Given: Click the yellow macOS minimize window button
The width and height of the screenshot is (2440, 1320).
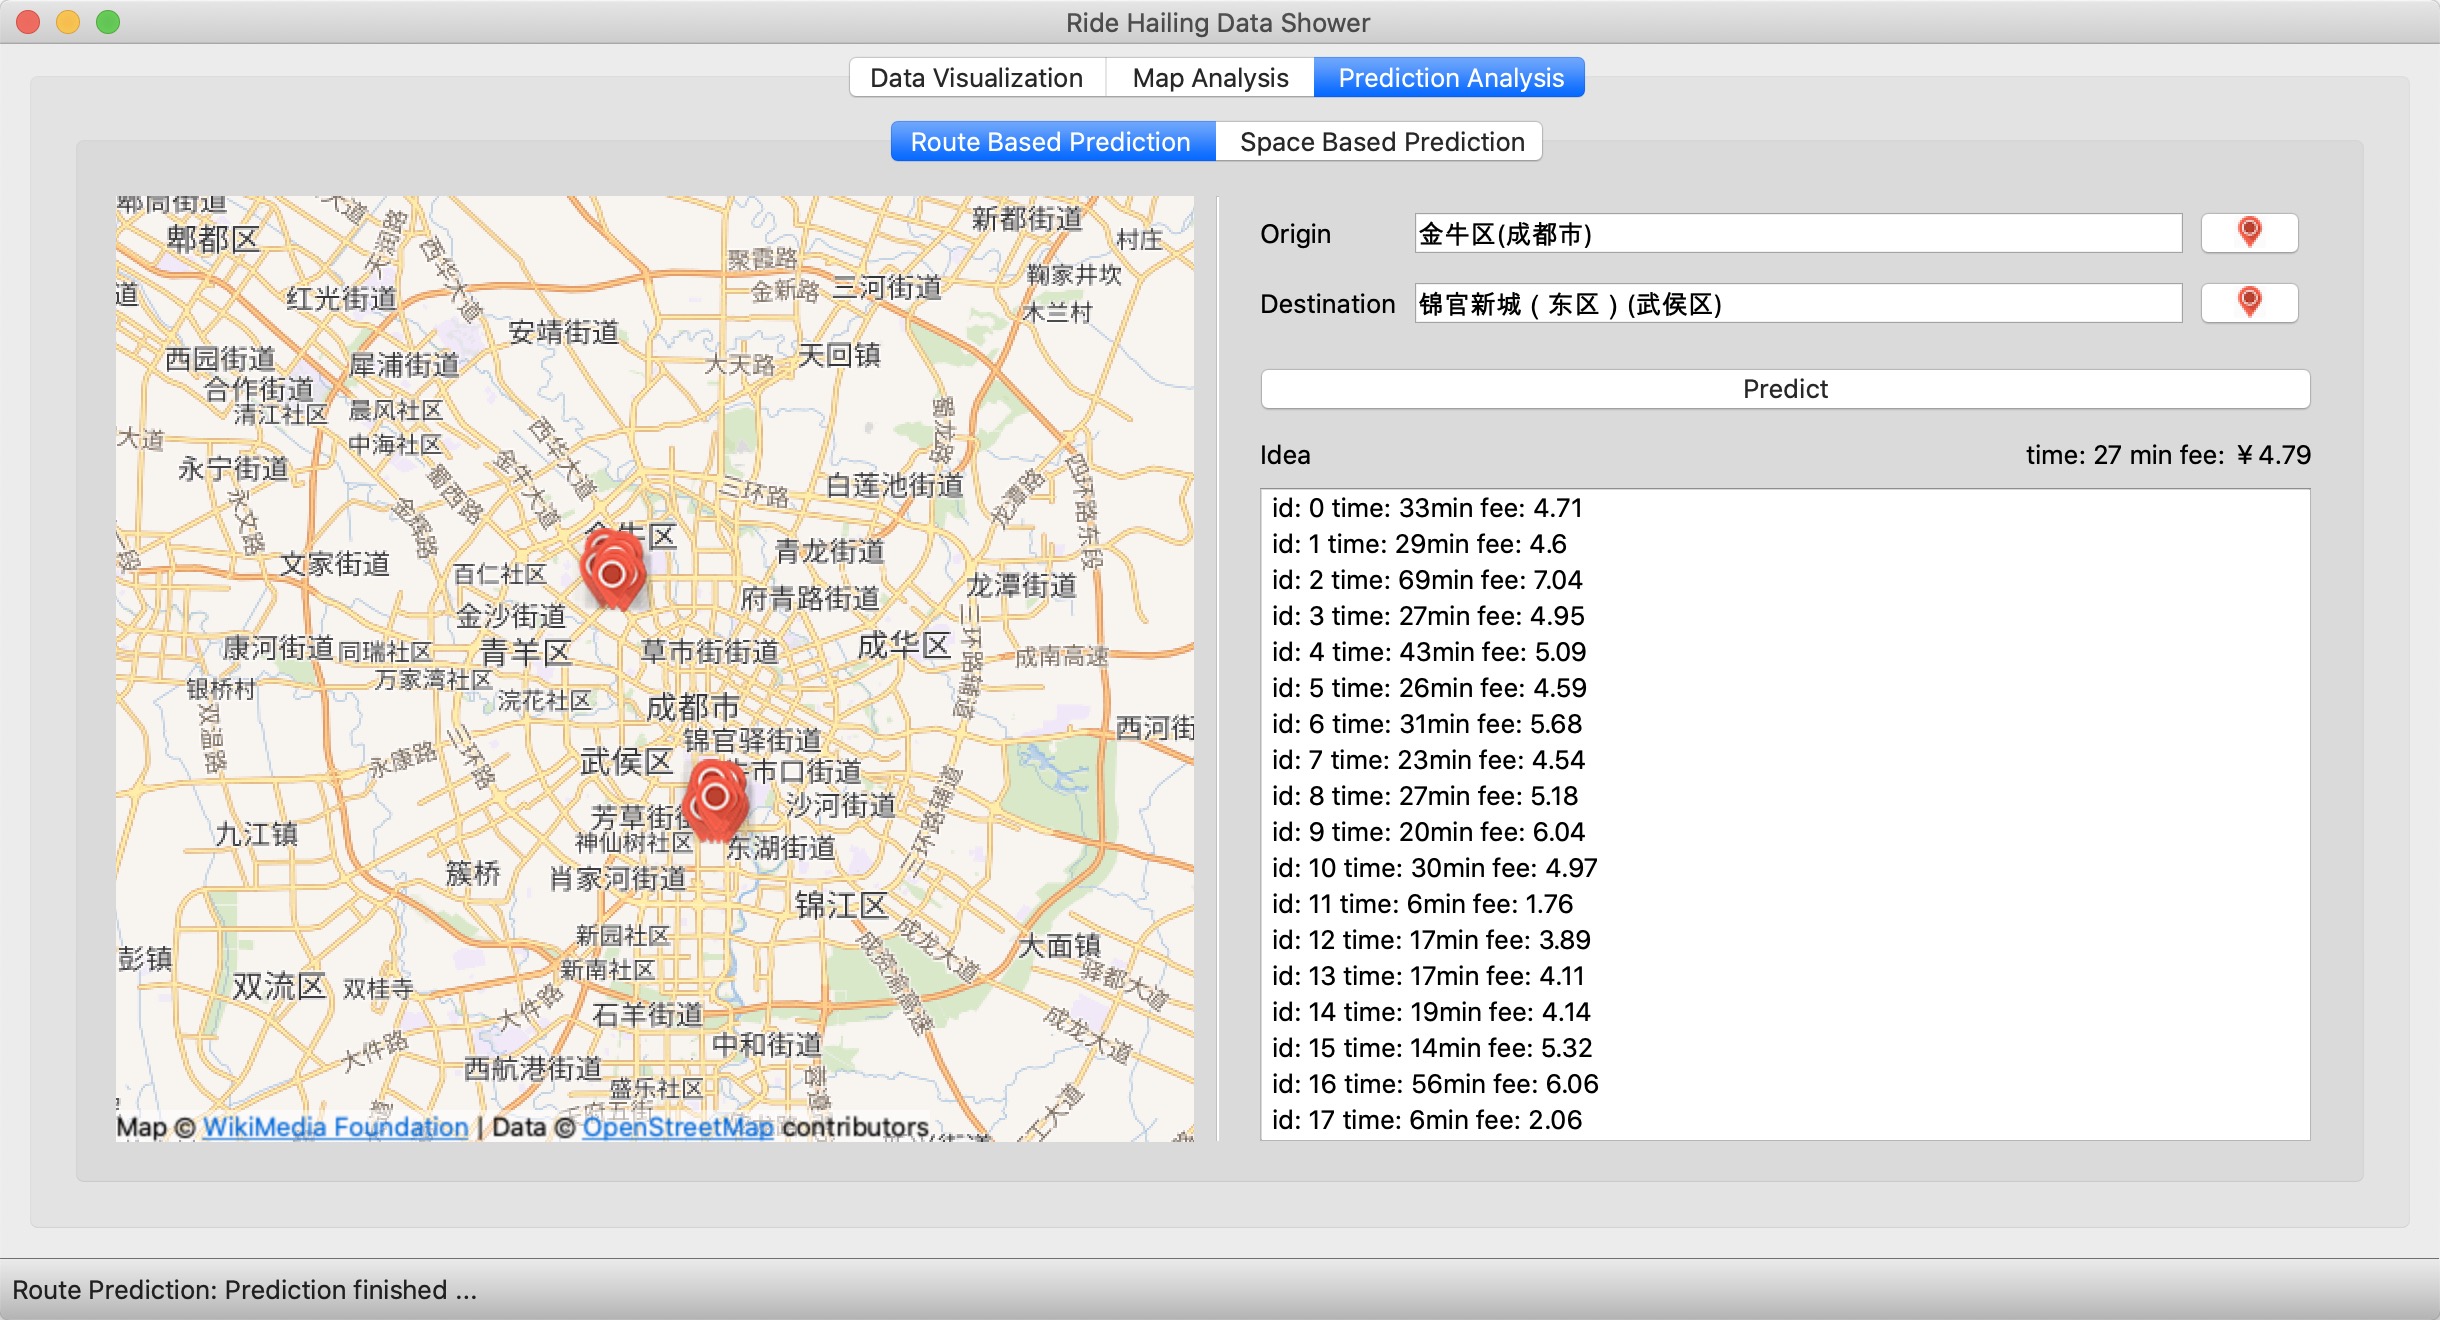Looking at the screenshot, I should pos(68,22).
